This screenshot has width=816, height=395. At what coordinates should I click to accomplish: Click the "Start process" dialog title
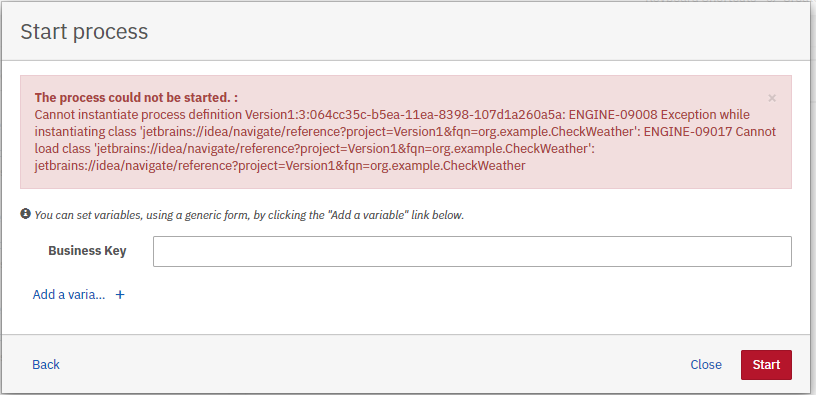[x=84, y=31]
